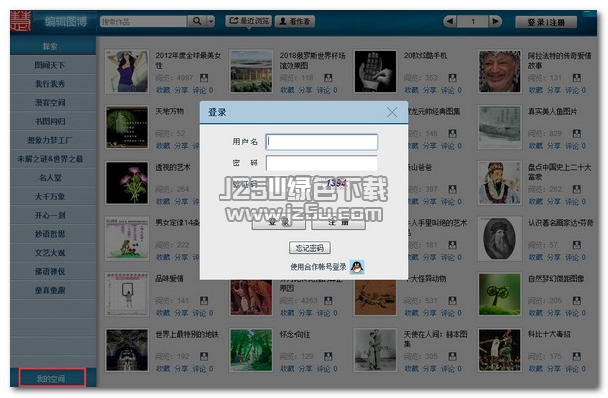Image resolution: width=608 pixels, height=398 pixels.
Task: Click the 登录 button in dialog
Action: [x=278, y=222]
